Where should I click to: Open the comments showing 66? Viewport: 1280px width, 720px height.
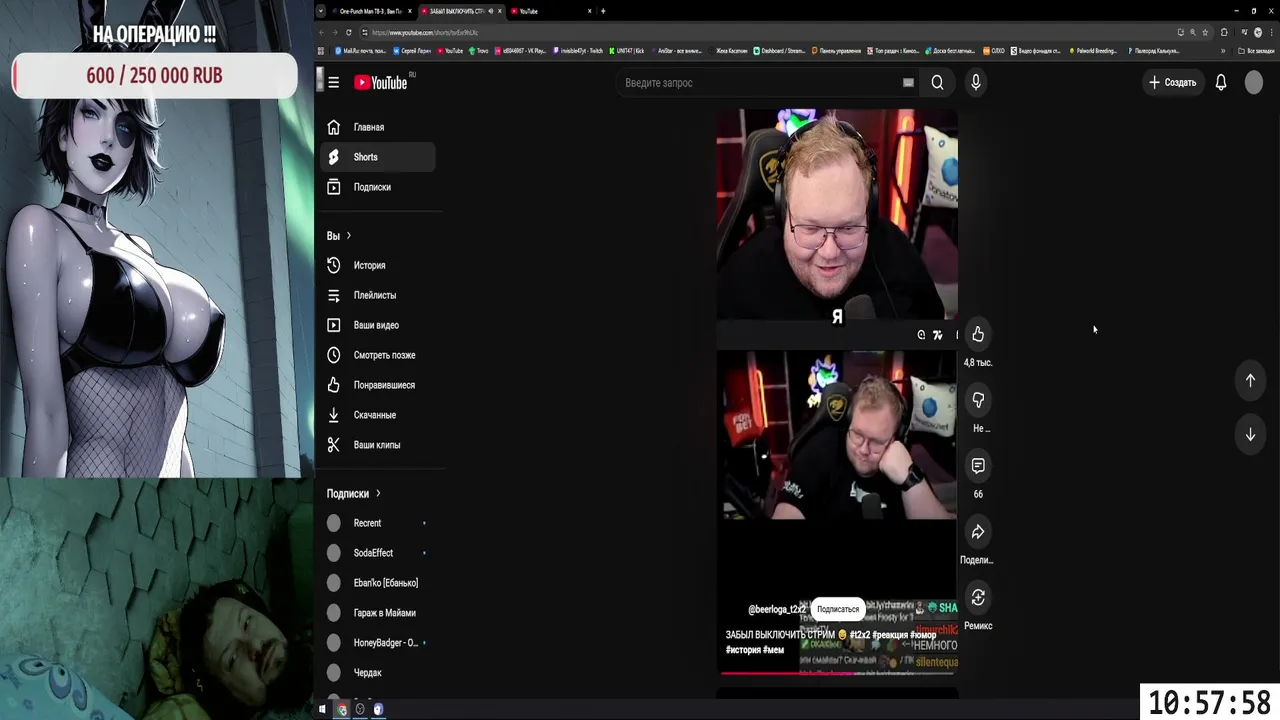point(978,466)
